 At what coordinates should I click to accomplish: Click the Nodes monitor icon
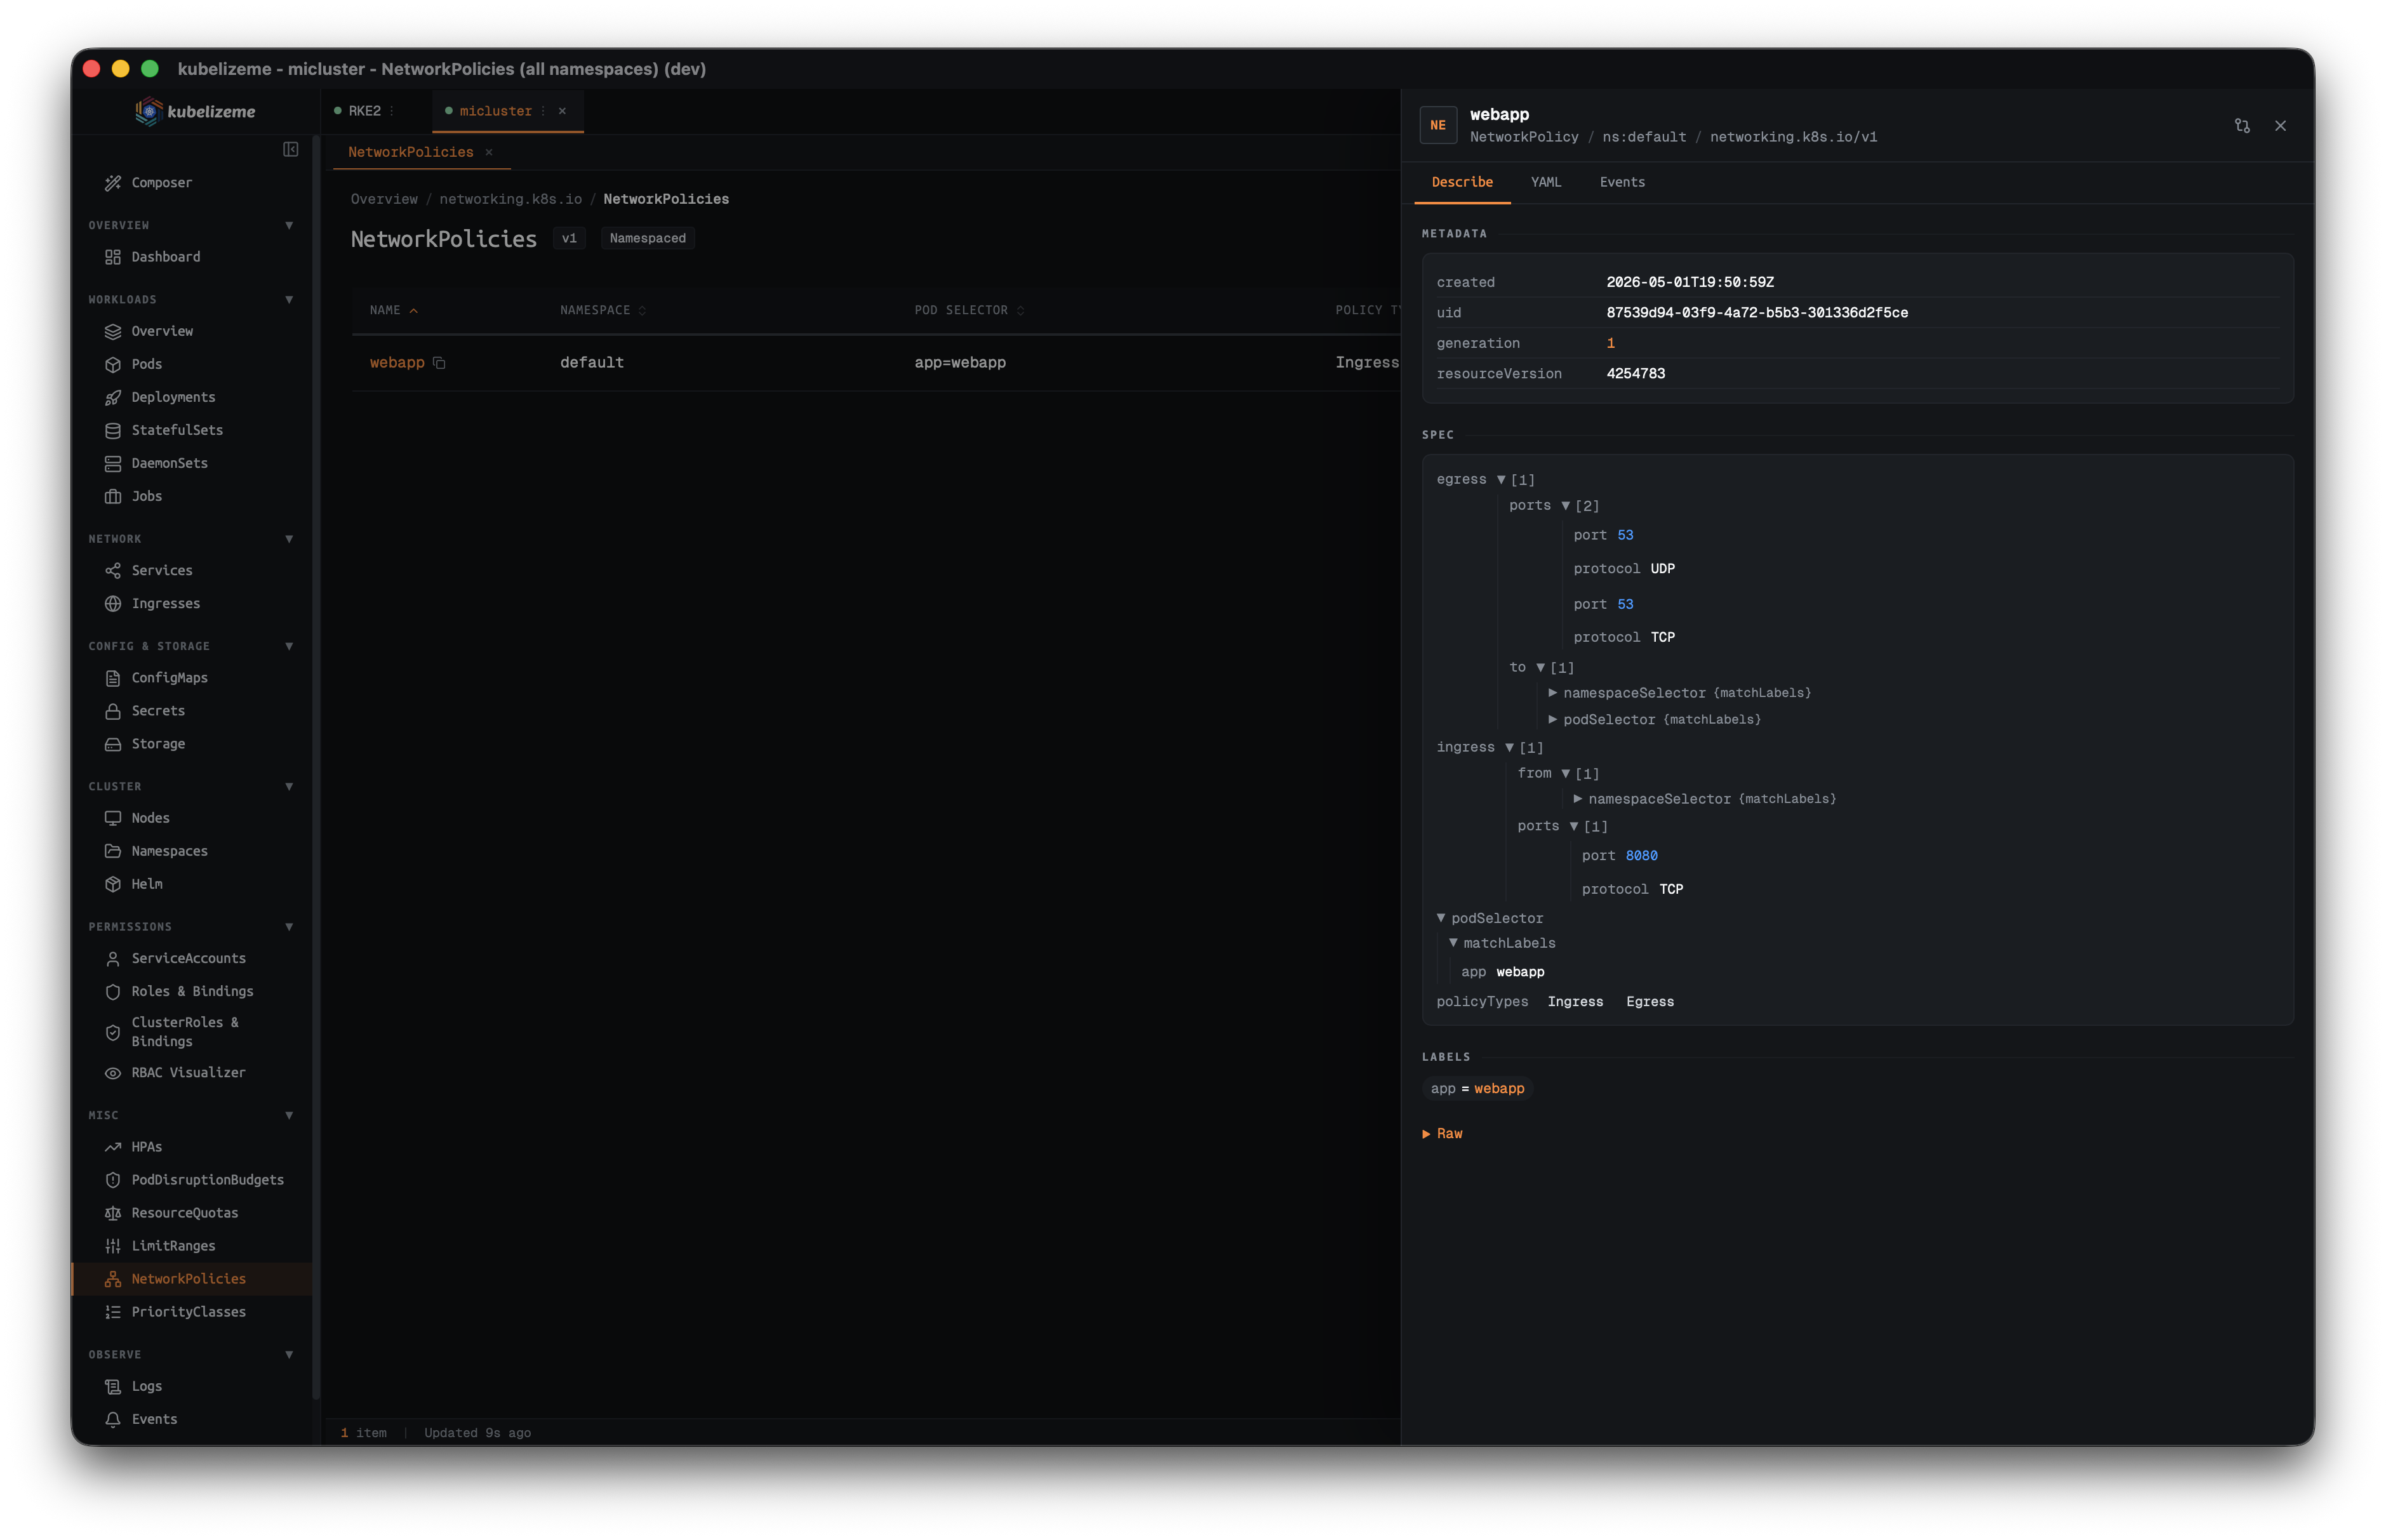(113, 818)
